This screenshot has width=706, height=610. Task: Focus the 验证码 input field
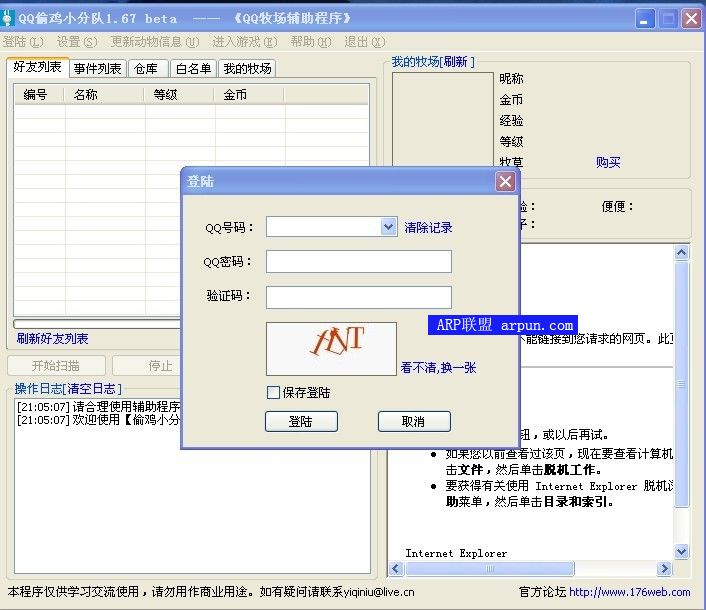pos(359,297)
